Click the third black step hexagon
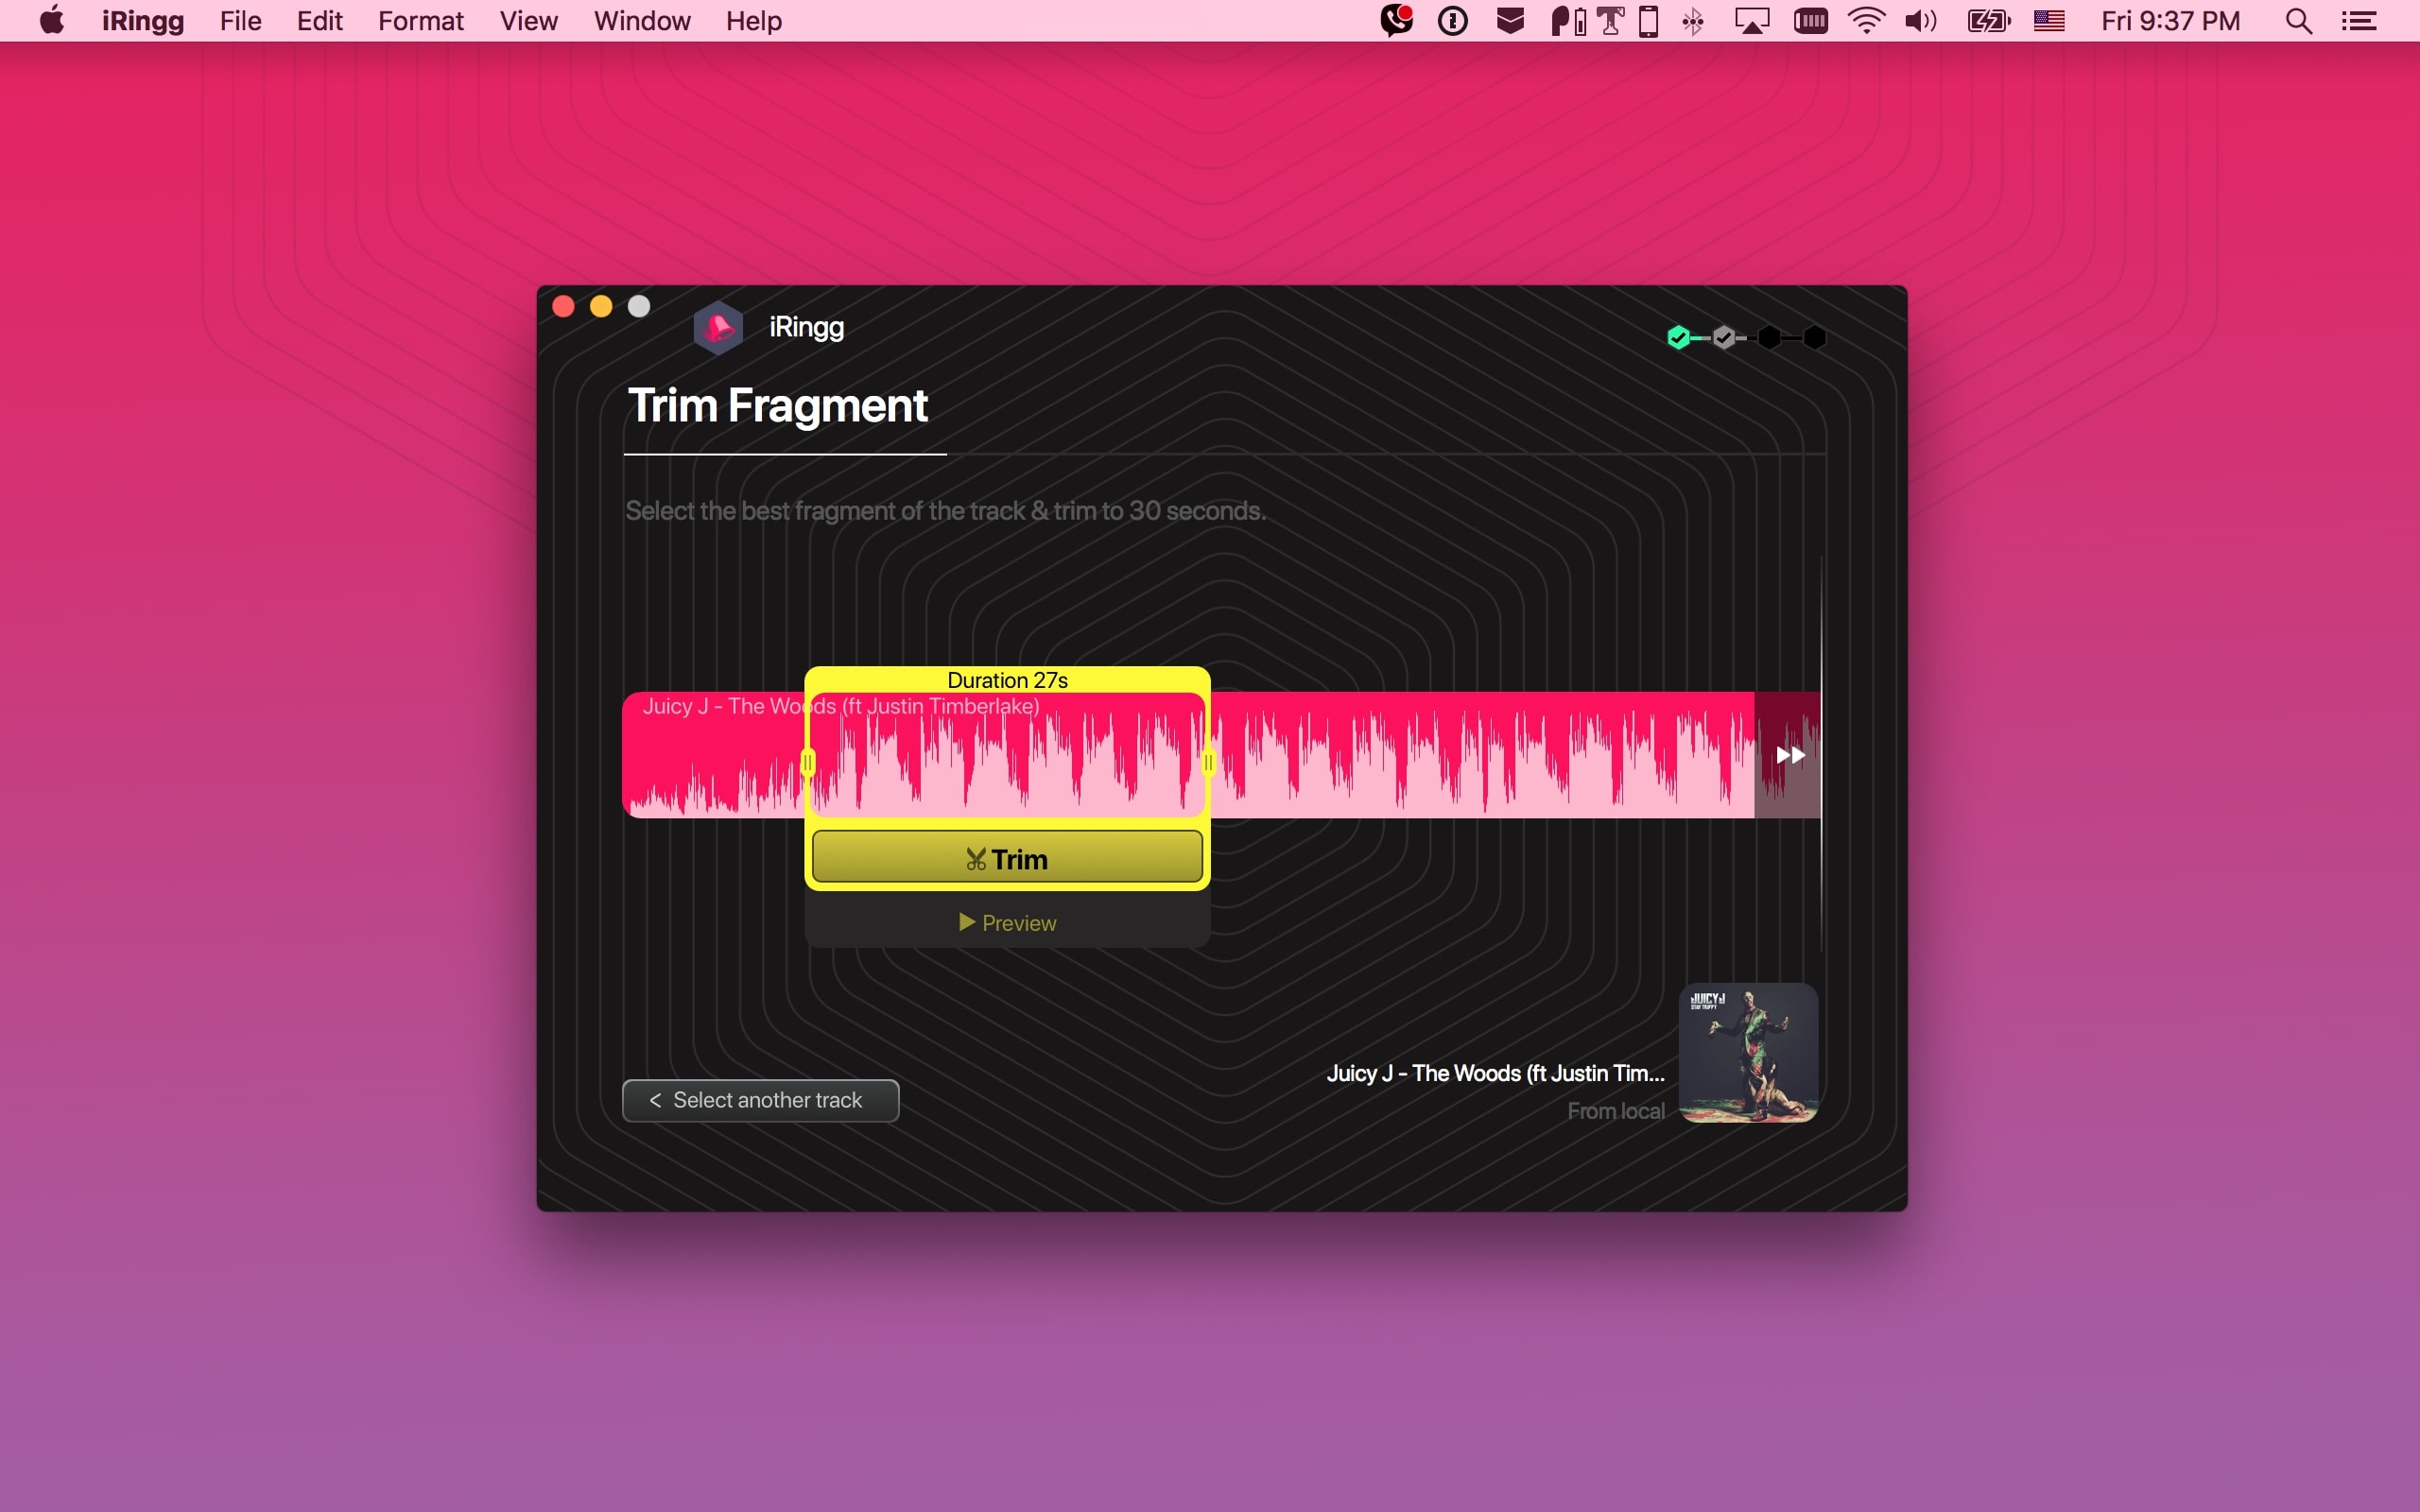2420x1512 pixels. pos(1769,338)
